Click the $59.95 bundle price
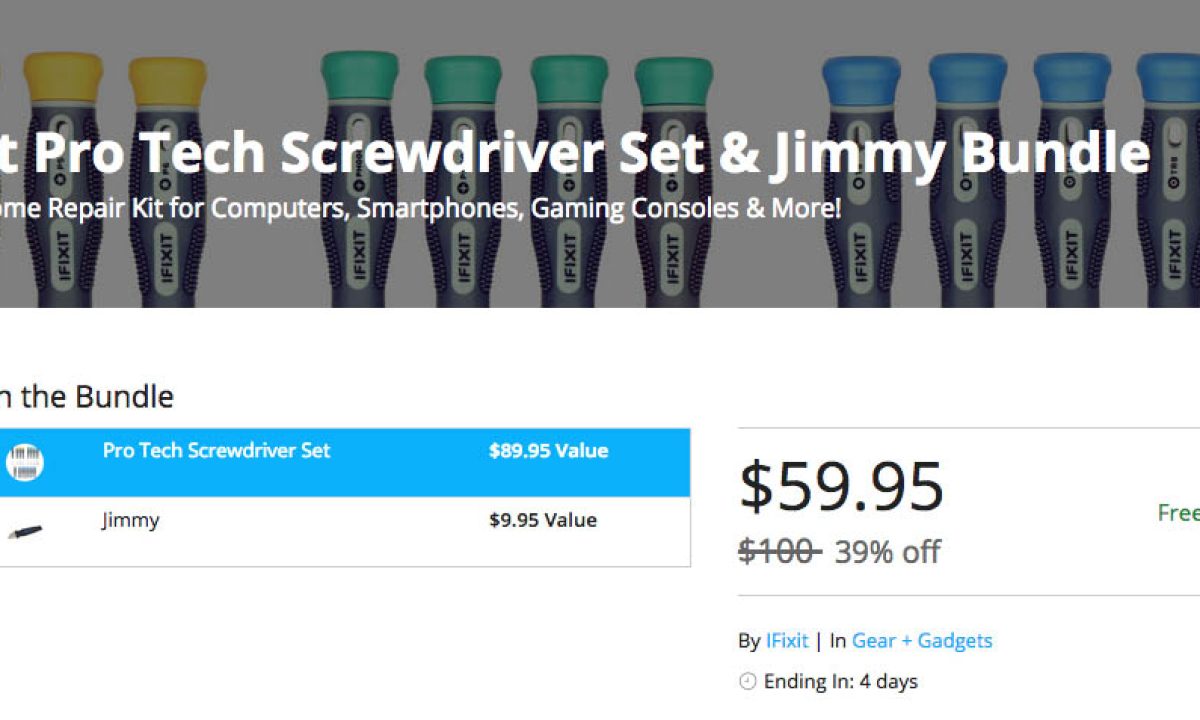 (x=841, y=487)
